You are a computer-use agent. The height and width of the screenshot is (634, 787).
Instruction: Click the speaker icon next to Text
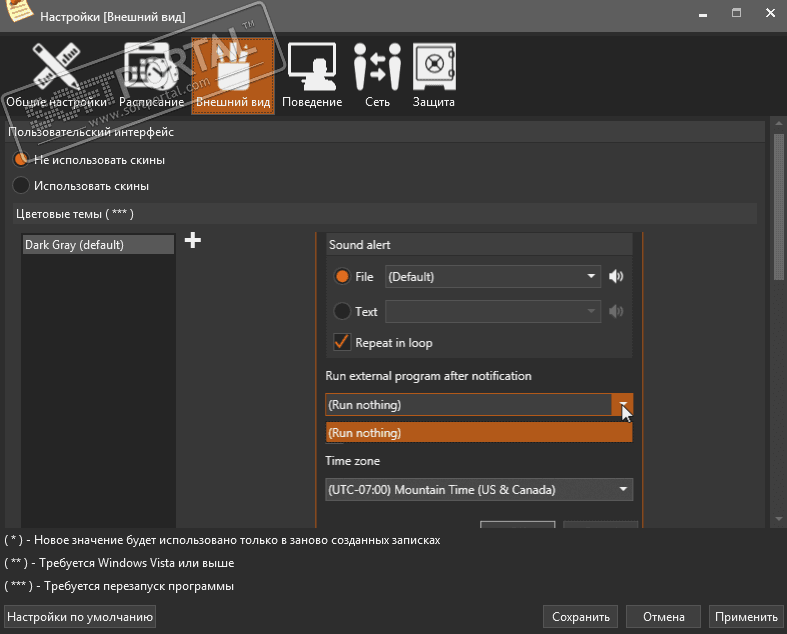tap(616, 311)
